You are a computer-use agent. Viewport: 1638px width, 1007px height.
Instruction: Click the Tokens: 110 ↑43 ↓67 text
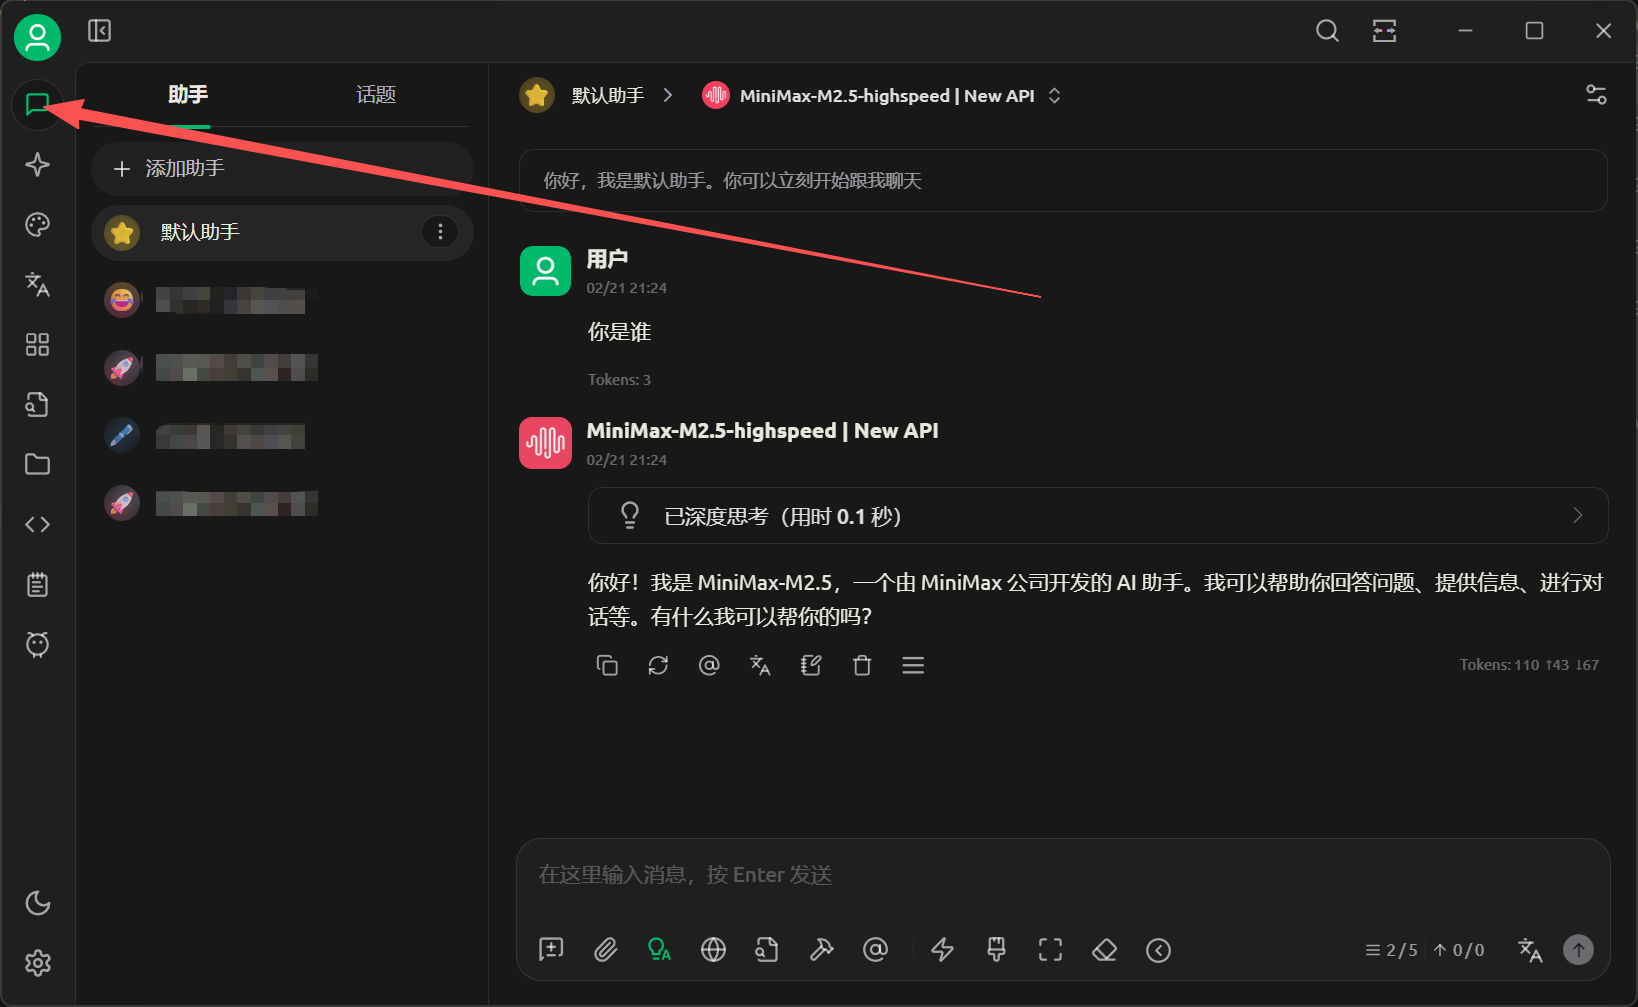pos(1529,665)
